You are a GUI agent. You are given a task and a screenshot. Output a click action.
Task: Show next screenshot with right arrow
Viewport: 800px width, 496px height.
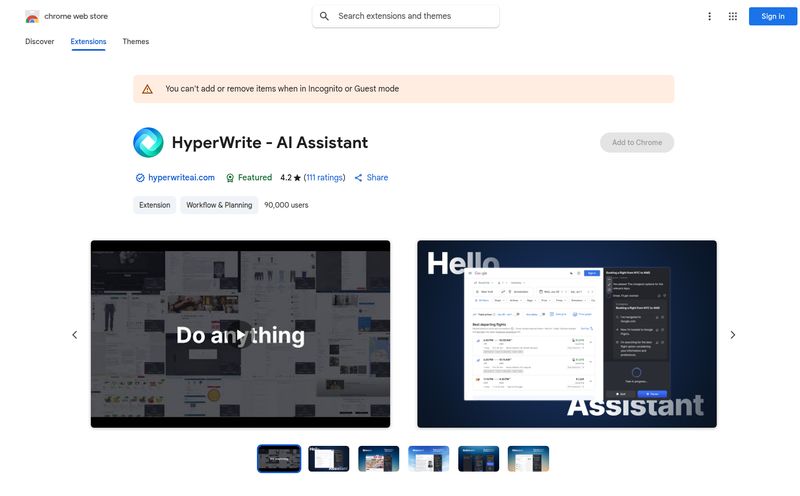pos(733,335)
